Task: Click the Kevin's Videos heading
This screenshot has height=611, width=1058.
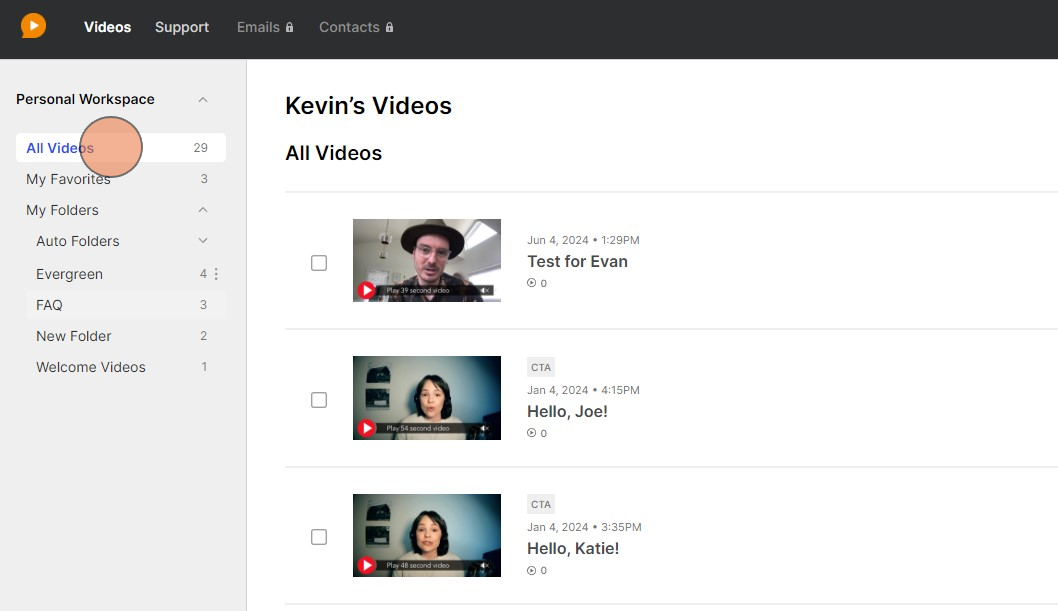Action: tap(368, 106)
